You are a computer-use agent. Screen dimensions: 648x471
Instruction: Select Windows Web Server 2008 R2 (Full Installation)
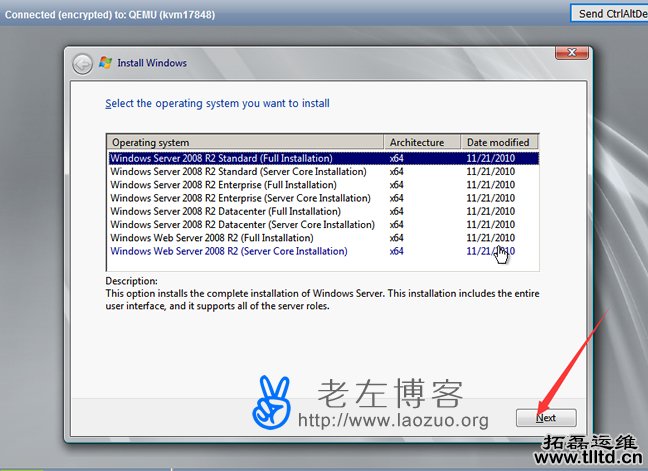[324, 238]
